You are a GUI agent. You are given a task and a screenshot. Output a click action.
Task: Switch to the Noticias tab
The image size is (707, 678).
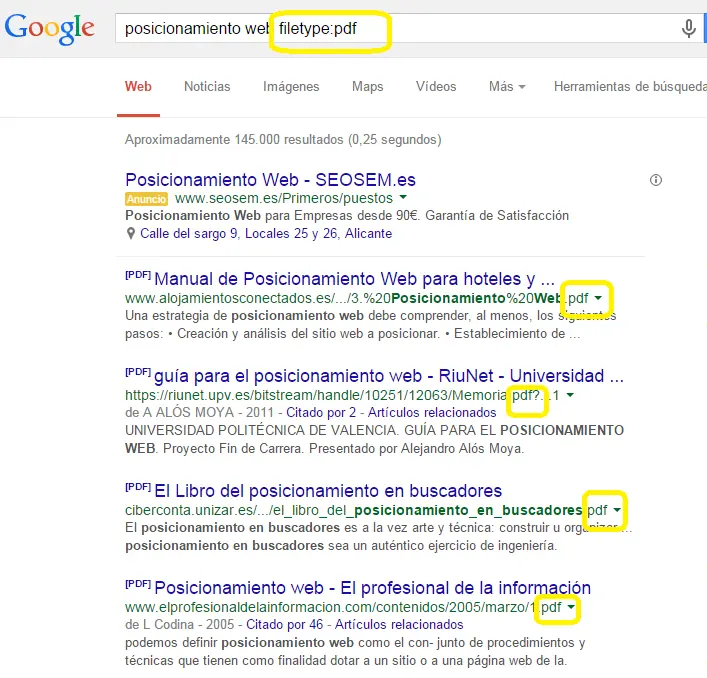pos(207,87)
